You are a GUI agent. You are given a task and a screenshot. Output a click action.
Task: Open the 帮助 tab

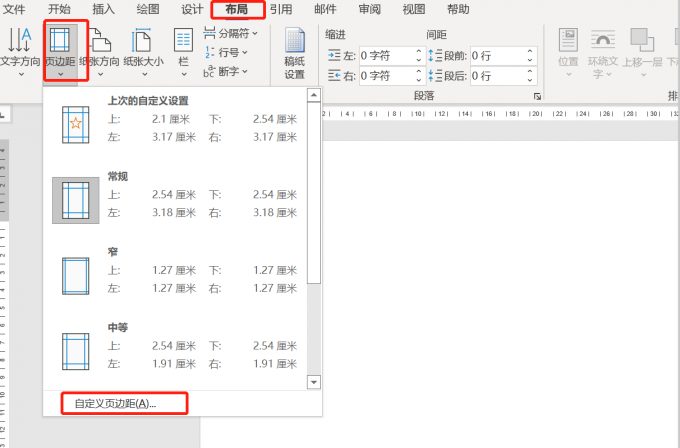click(458, 9)
